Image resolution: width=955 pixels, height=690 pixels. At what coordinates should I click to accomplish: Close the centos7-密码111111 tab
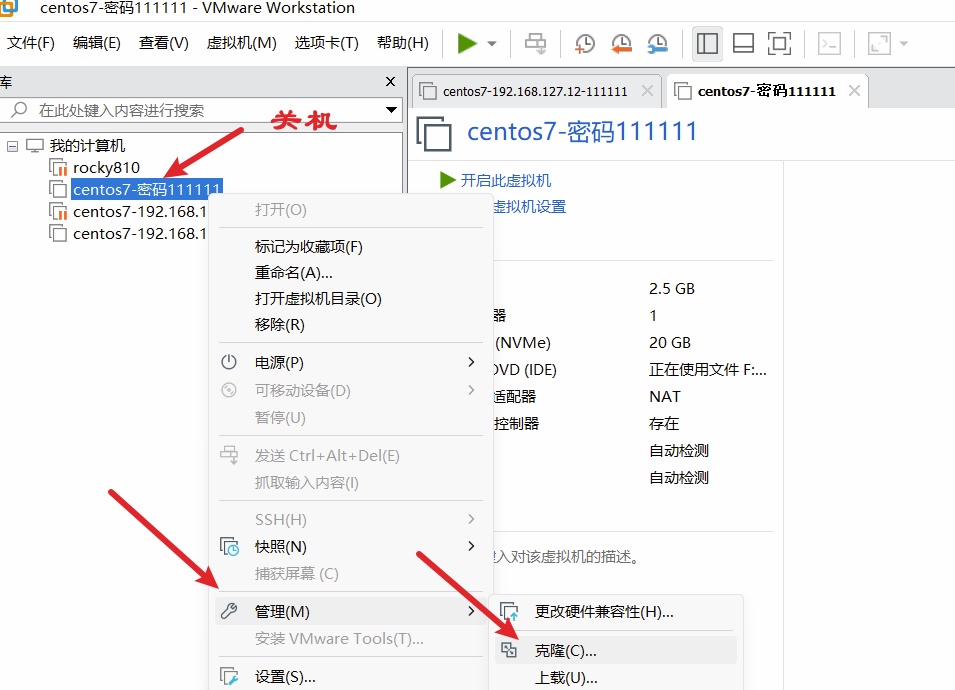point(855,91)
